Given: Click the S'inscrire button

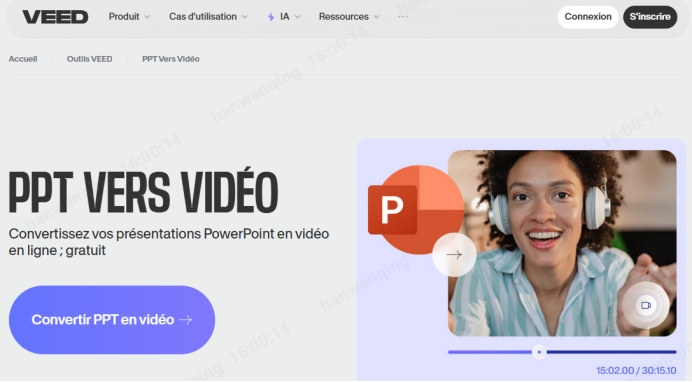Looking at the screenshot, I should coord(650,17).
